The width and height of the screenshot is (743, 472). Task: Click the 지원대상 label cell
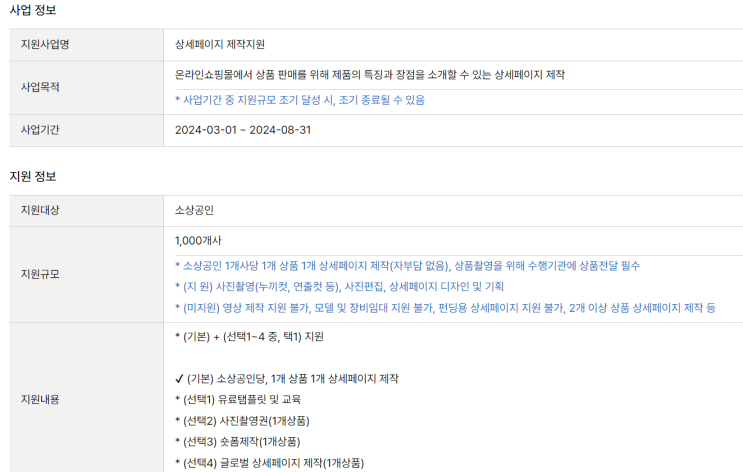click(x=40, y=210)
